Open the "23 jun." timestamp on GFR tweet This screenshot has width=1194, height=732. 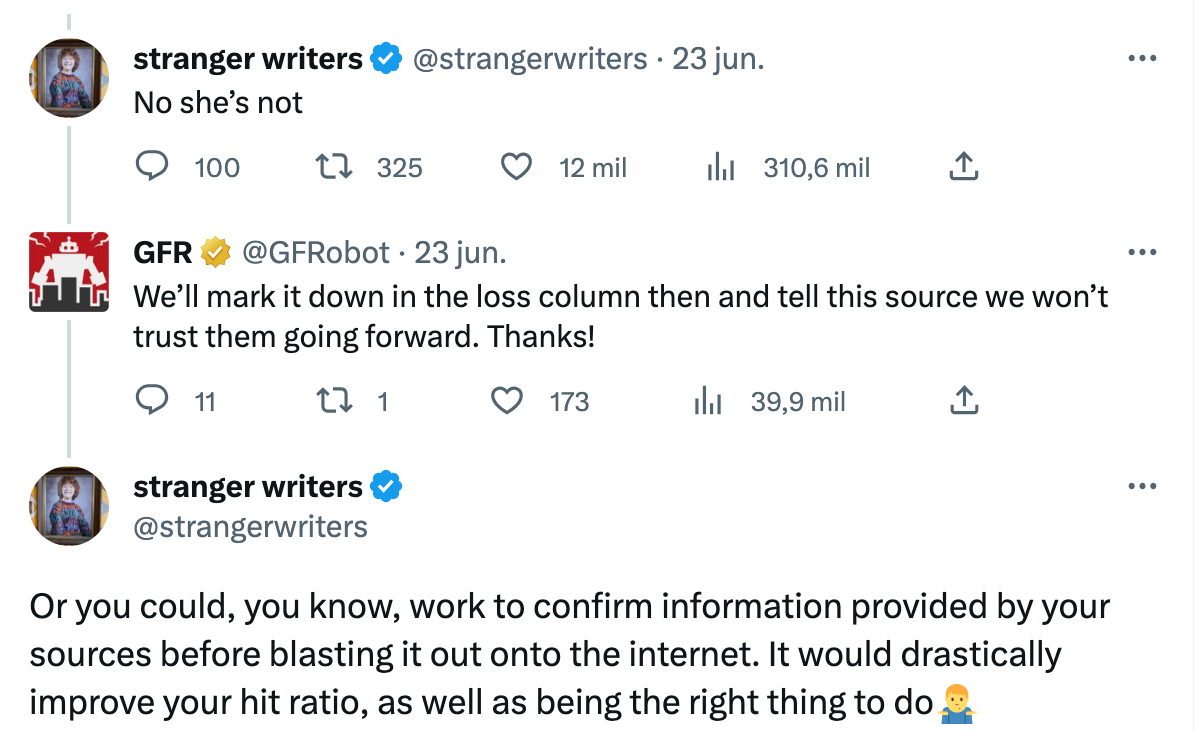[x=460, y=253]
